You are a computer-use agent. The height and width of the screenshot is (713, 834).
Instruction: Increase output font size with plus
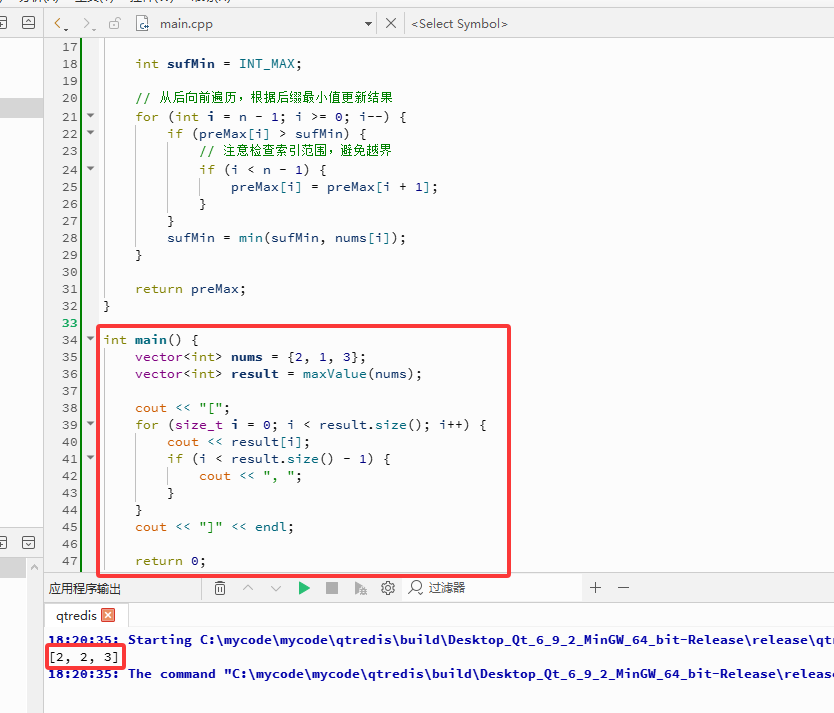[595, 588]
